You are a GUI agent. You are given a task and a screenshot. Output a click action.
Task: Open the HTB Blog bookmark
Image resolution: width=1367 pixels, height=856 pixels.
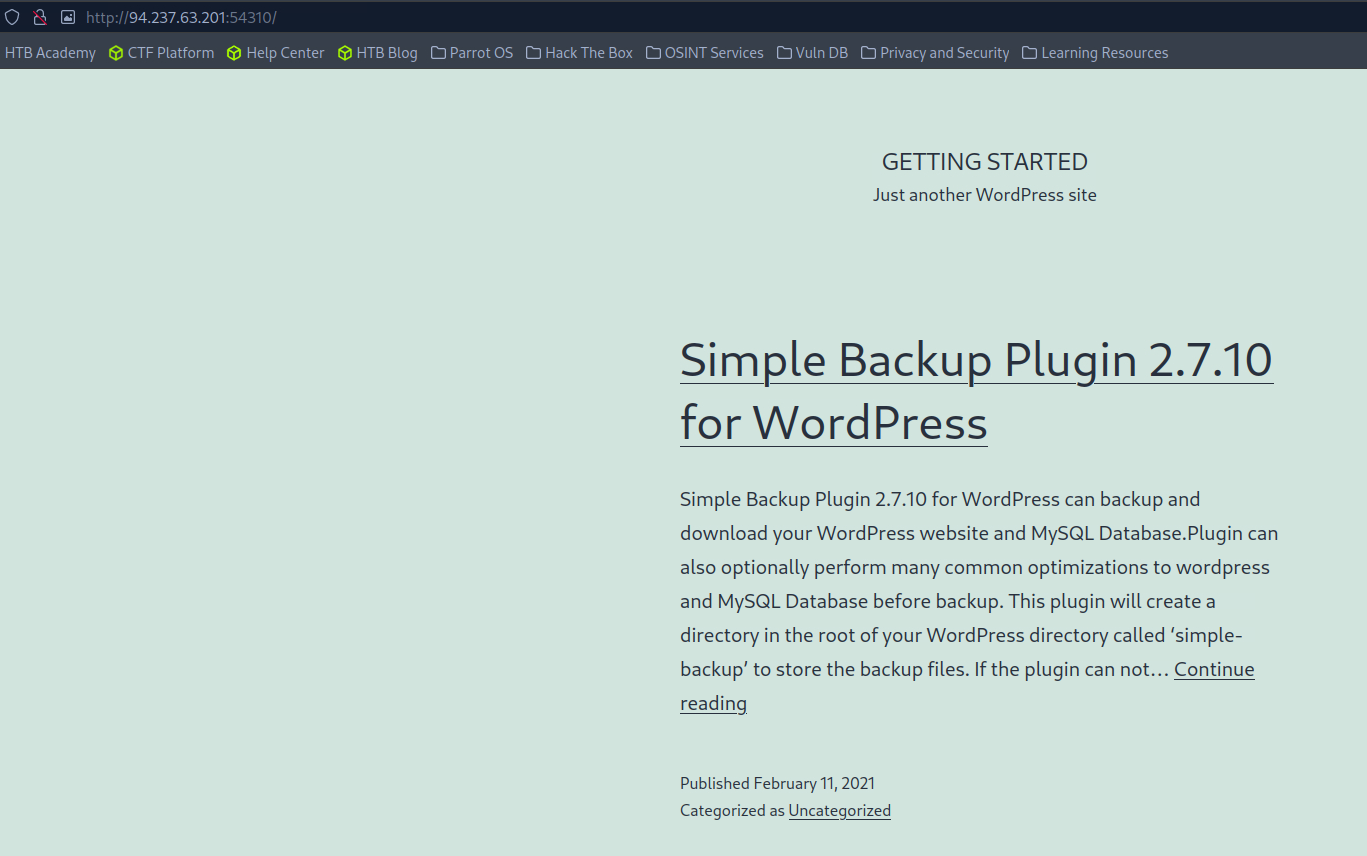[x=377, y=53]
